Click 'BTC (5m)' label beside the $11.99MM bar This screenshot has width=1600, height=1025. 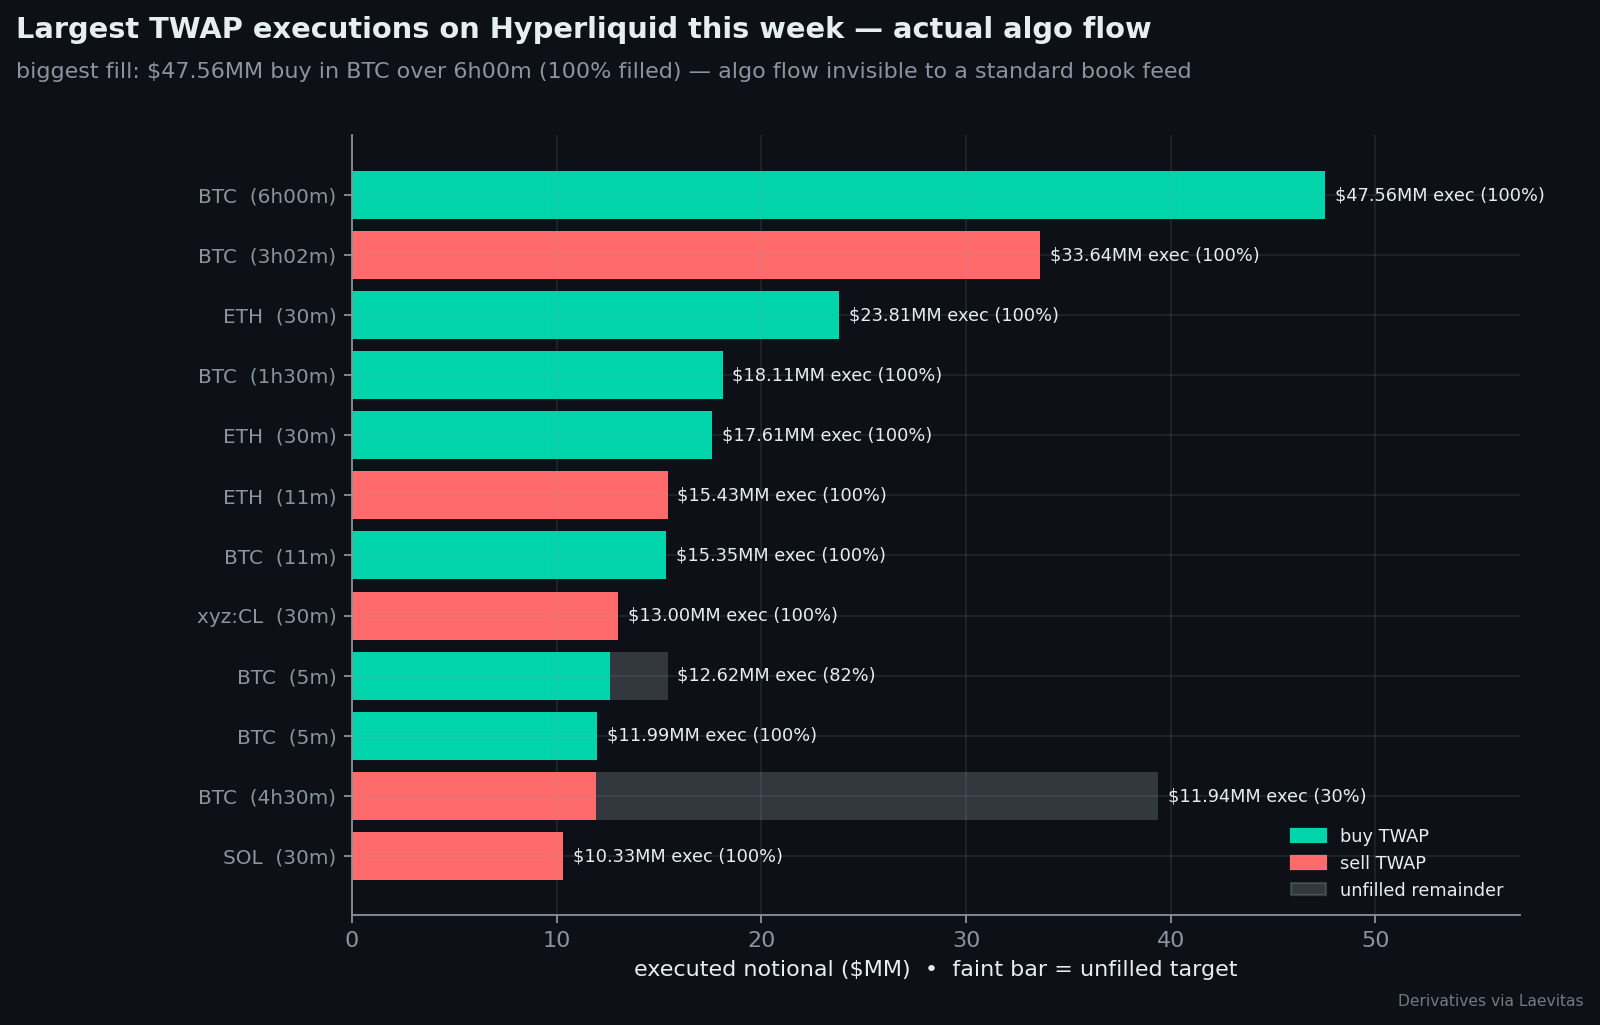click(x=287, y=737)
